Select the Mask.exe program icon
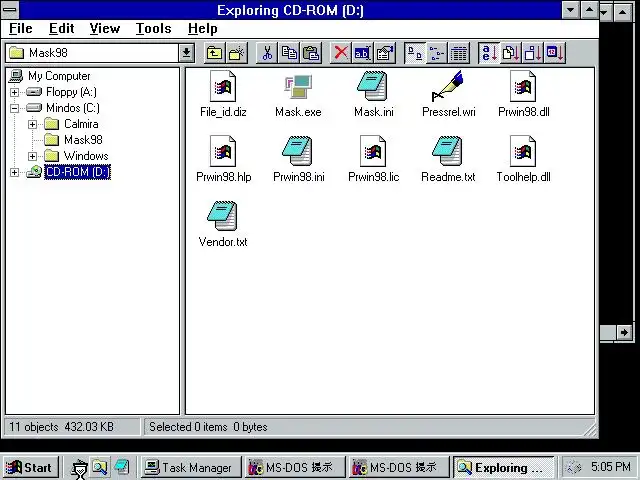Viewport: 640px width, 480px height. click(298, 87)
